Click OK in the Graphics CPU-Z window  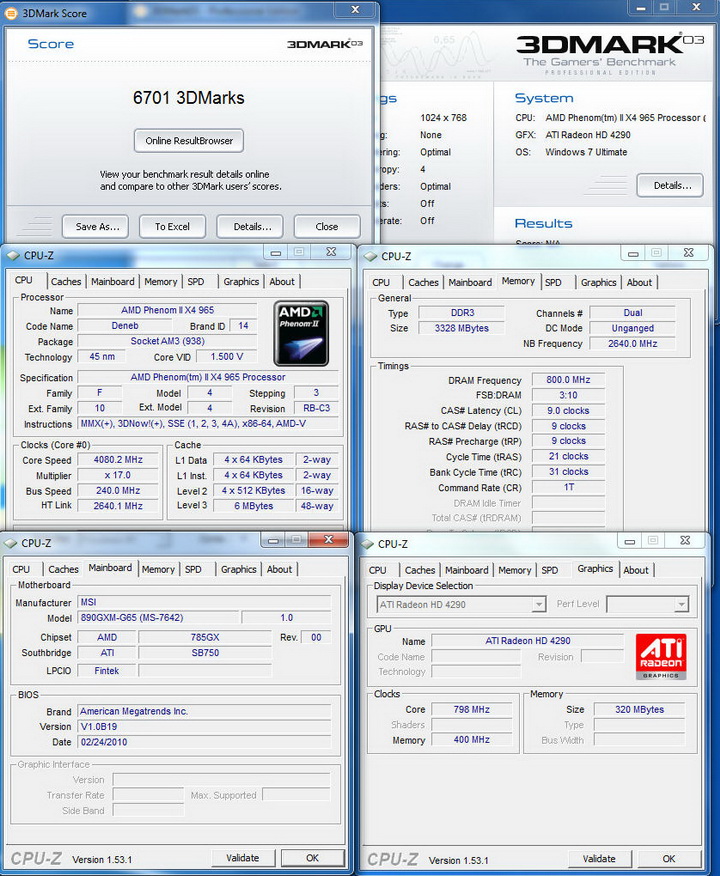[669, 859]
